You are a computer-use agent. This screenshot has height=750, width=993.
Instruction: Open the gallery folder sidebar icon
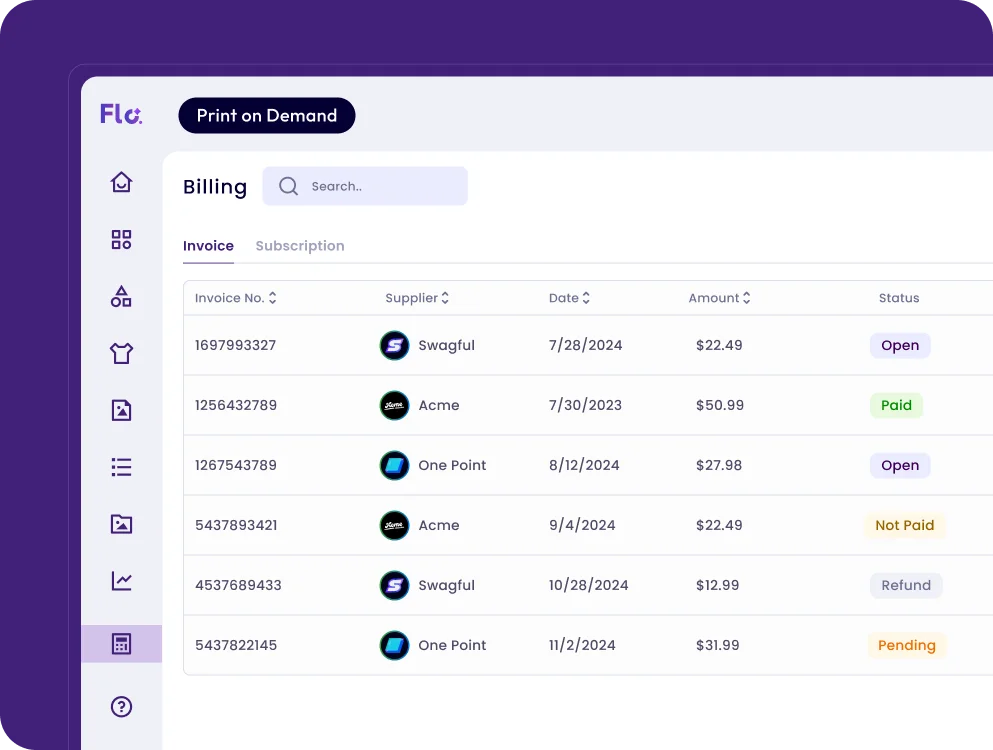(x=121, y=524)
